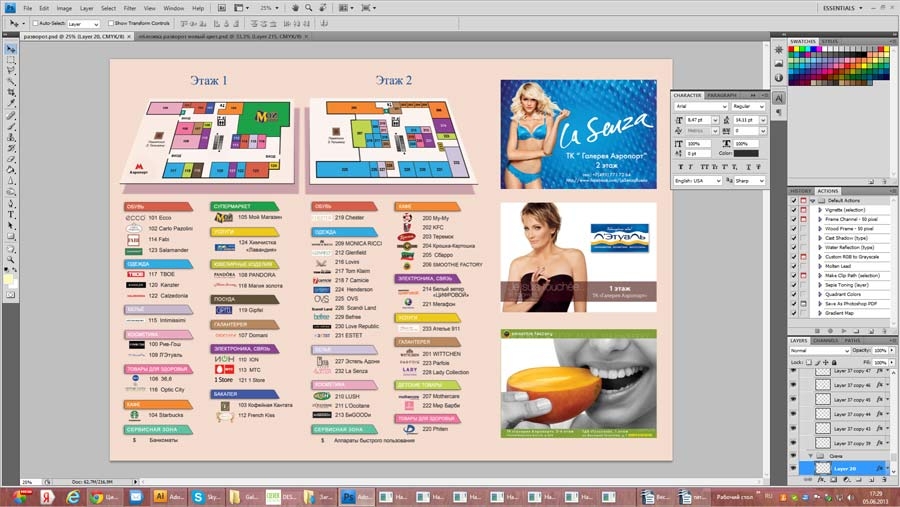
Task: Click the text color swatch in Character panel
Action: (746, 153)
